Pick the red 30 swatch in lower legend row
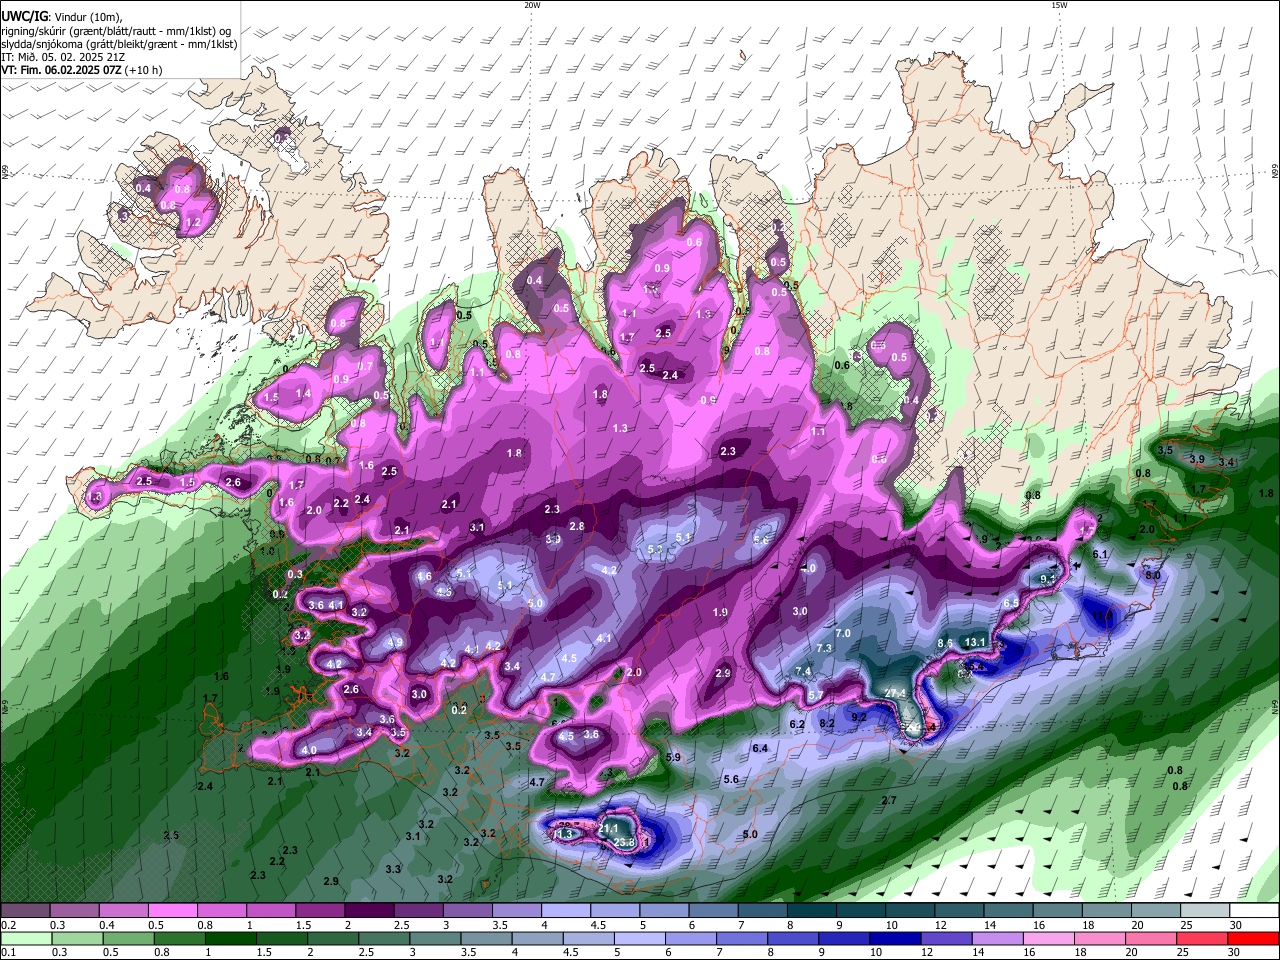 click(1255, 938)
